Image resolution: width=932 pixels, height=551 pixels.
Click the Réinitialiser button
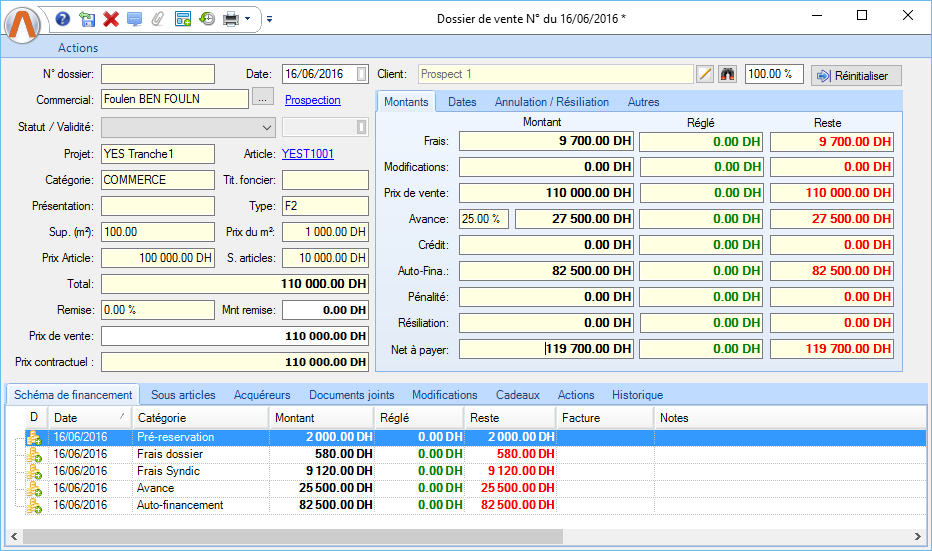point(856,75)
